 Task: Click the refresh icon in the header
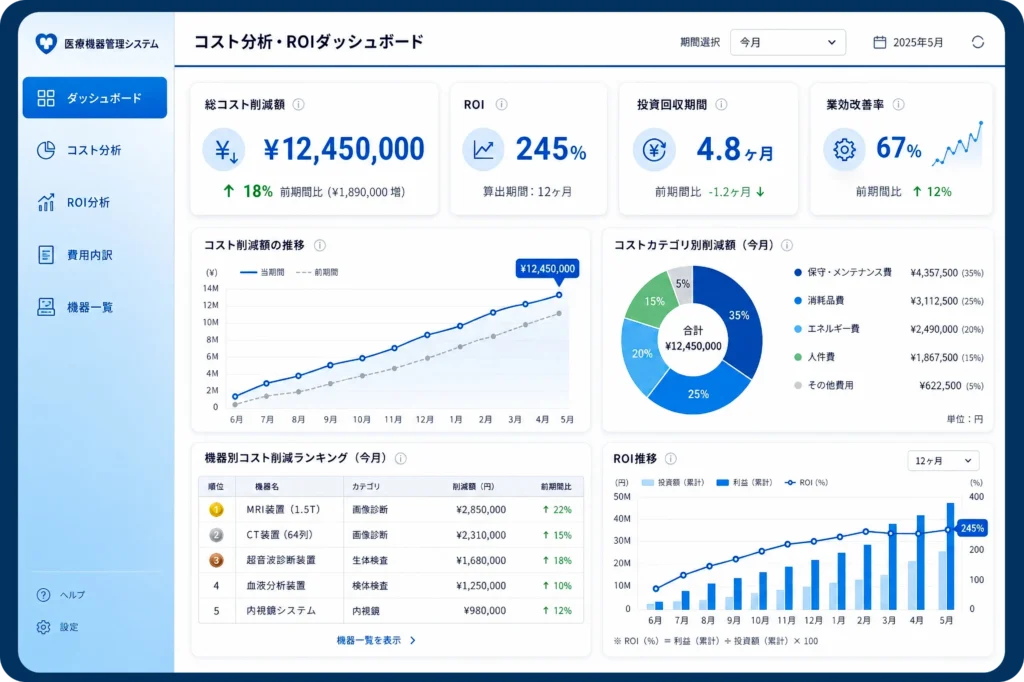(978, 42)
